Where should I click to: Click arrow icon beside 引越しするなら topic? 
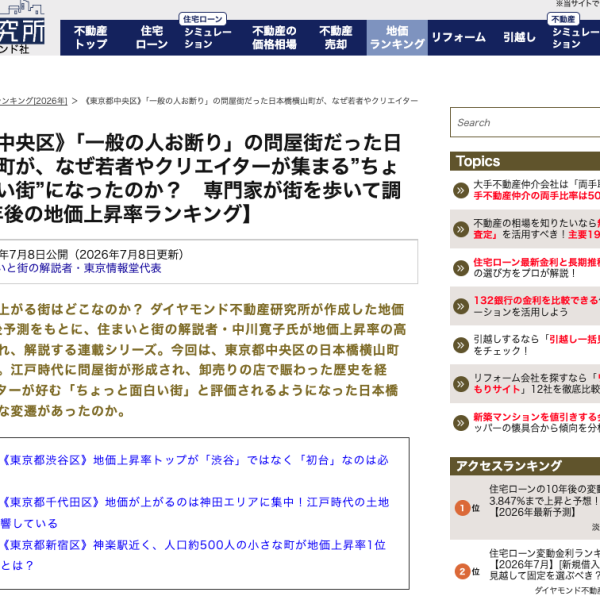tap(461, 345)
